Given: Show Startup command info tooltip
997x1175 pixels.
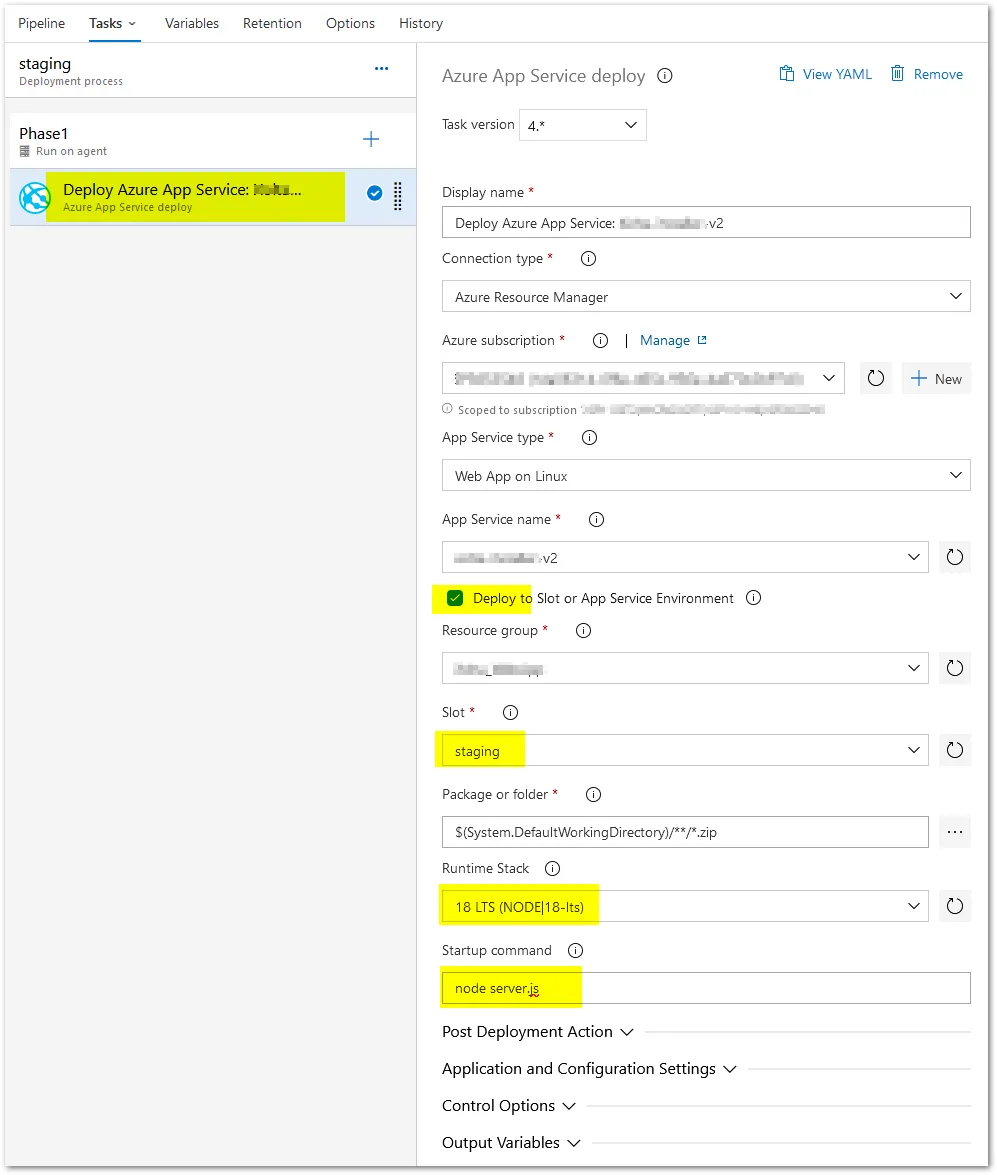Looking at the screenshot, I should pyautogui.click(x=576, y=951).
